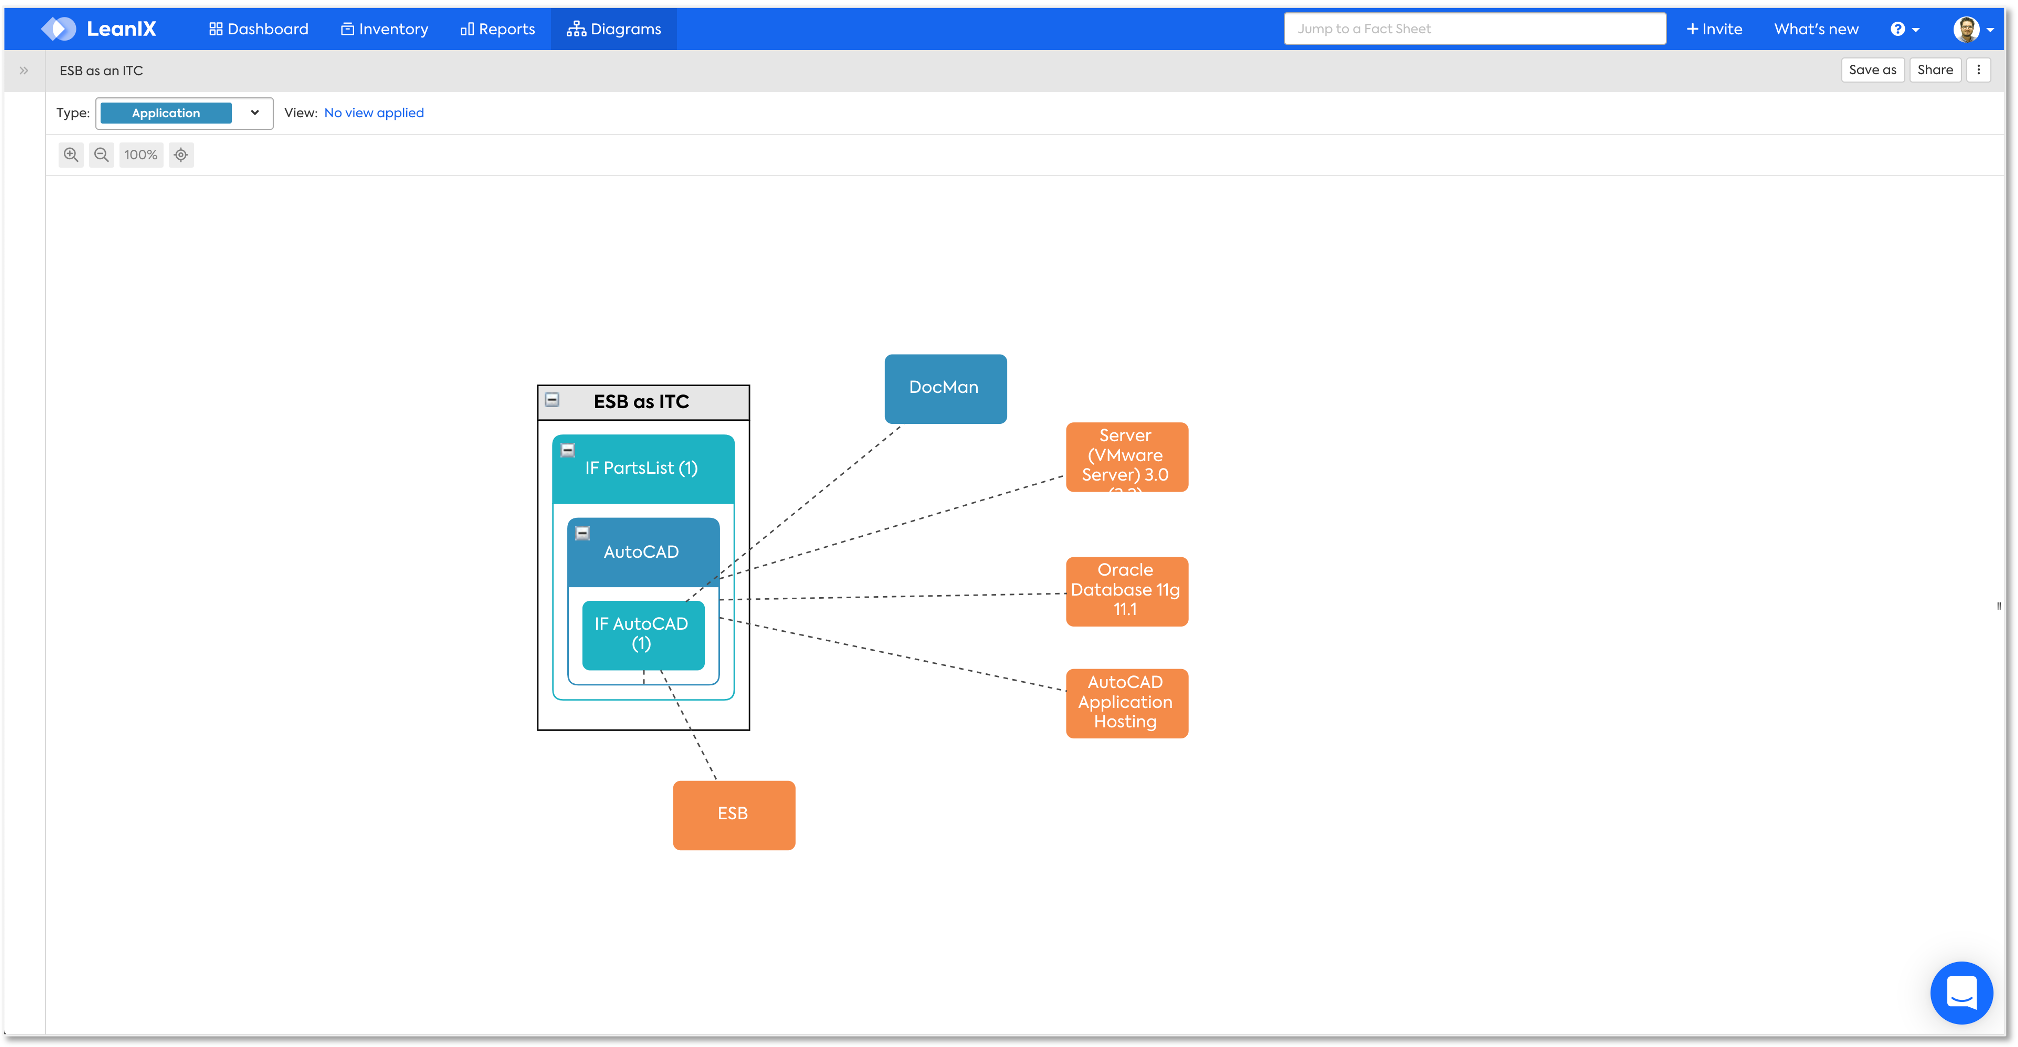
Task: Click the ESB as an ITC diagram title
Action: point(101,71)
